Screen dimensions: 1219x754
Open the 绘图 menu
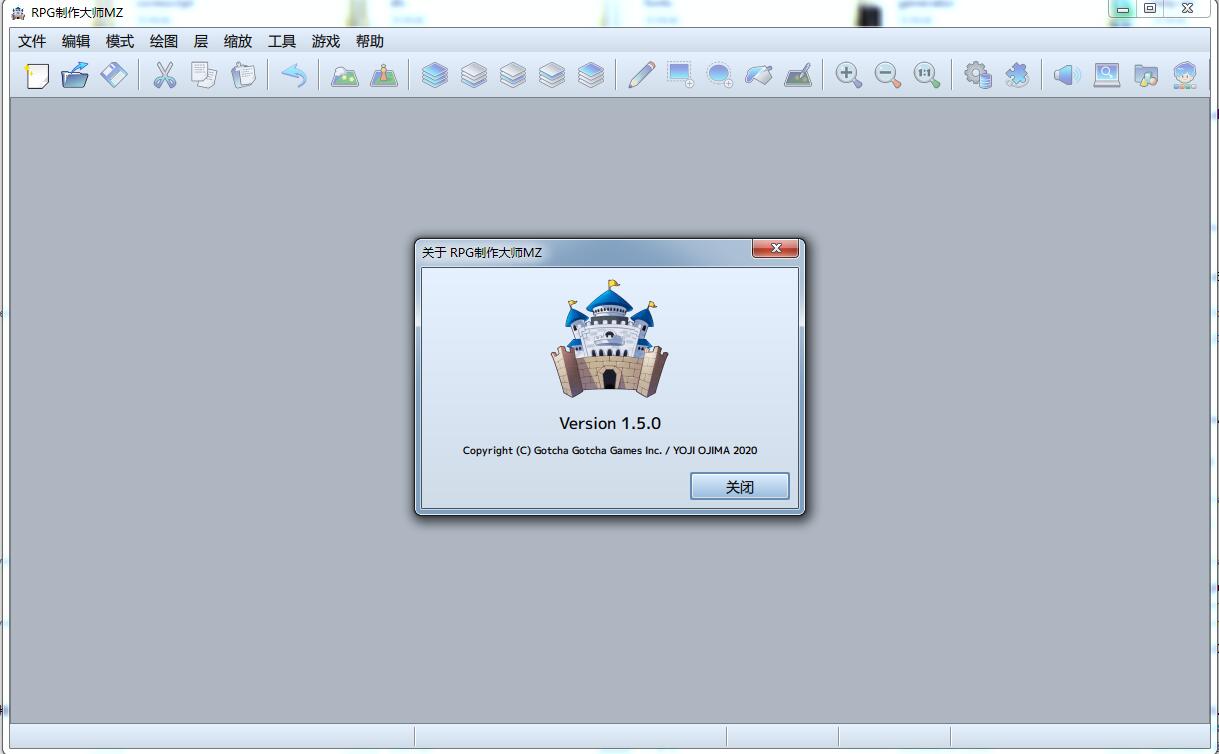[164, 41]
